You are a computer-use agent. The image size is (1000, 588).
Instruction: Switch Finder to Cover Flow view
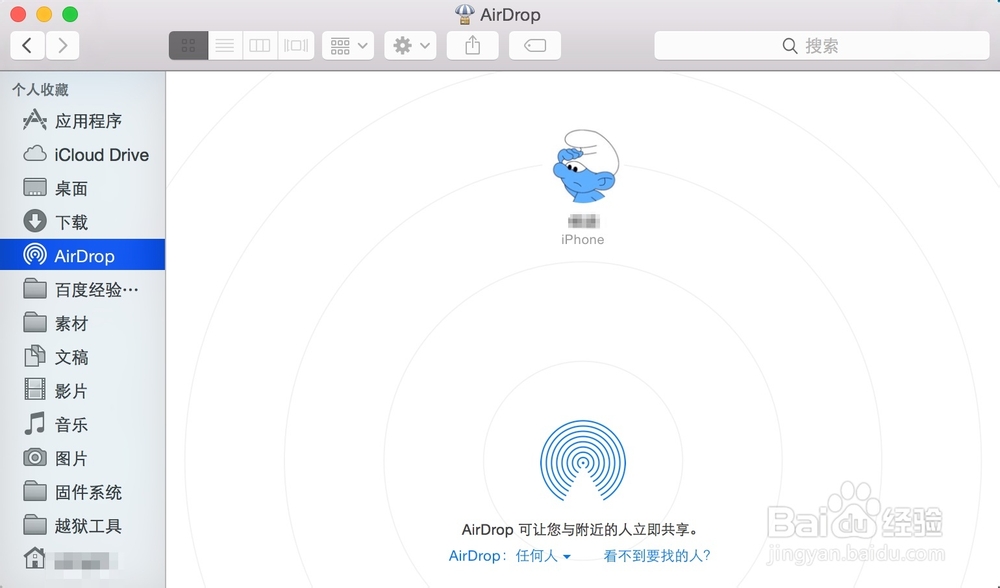[x=296, y=45]
